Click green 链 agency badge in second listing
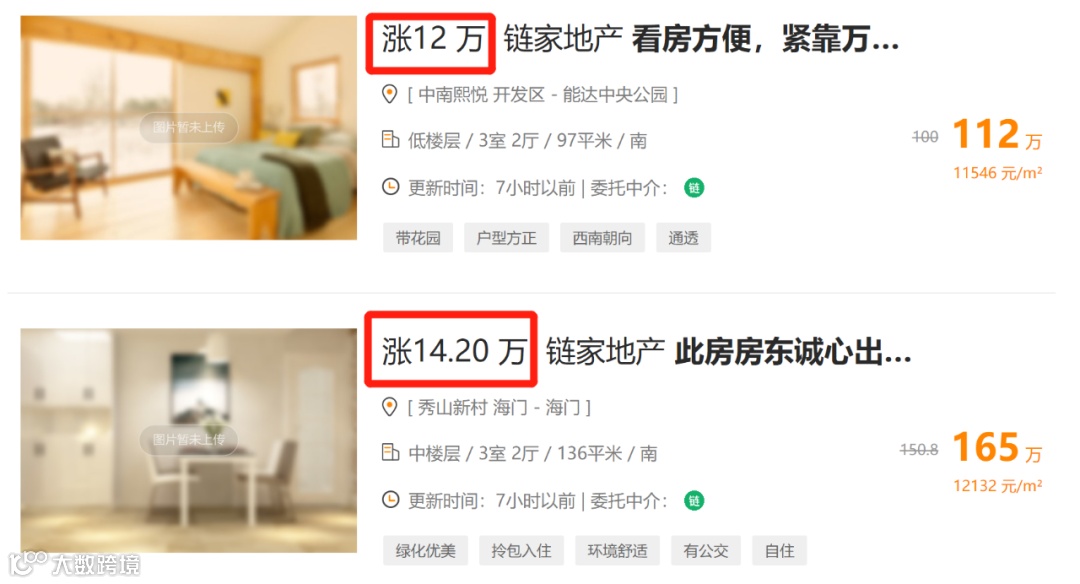This screenshot has width=1080, height=584. (x=694, y=501)
